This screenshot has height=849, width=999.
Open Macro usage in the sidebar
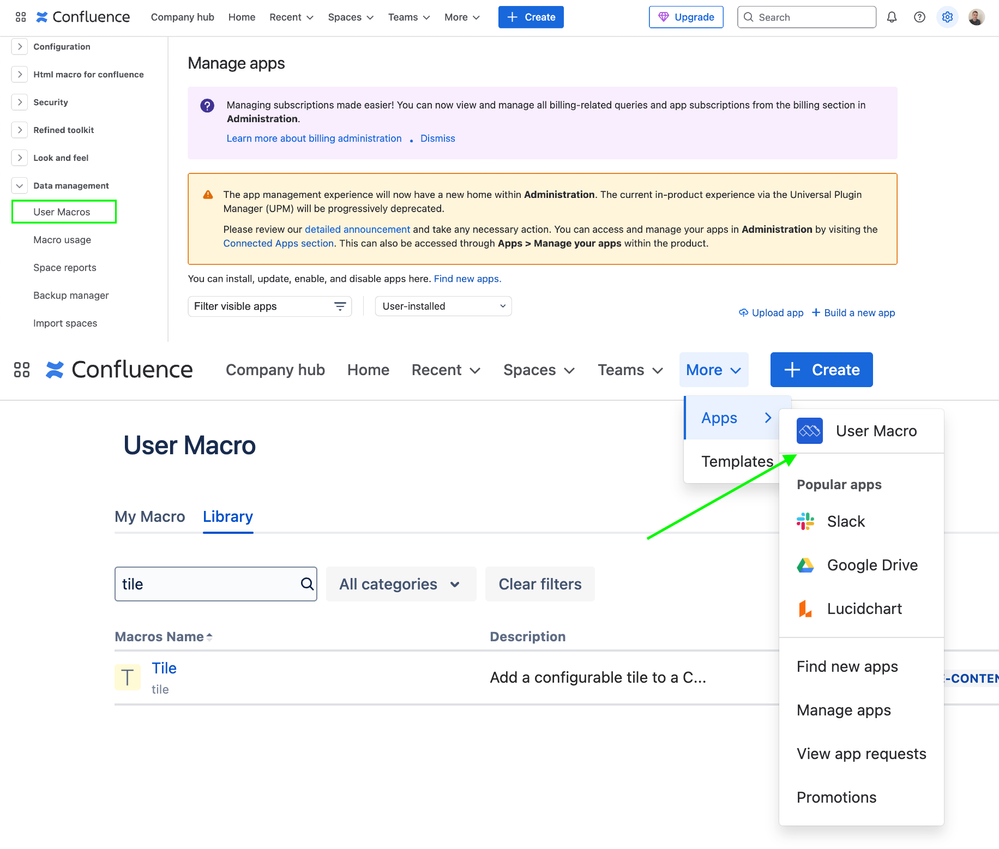[x=62, y=239]
